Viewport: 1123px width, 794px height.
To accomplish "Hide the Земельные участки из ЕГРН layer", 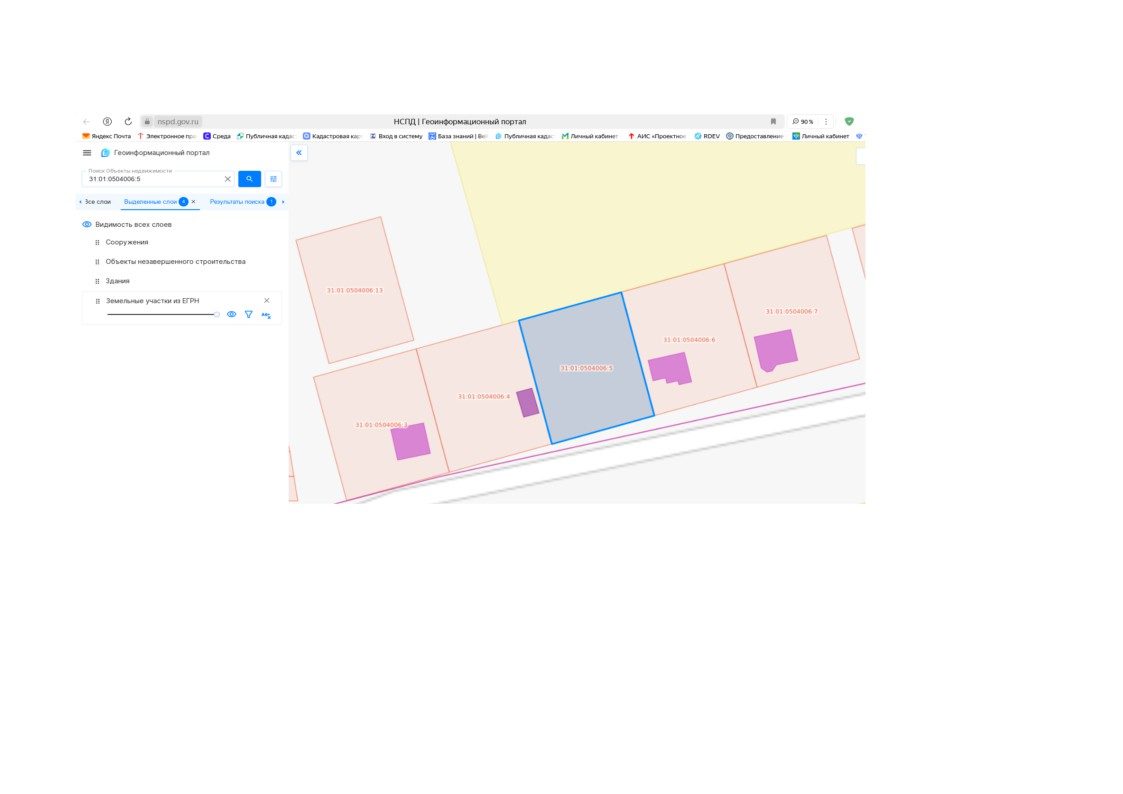I will pyautogui.click(x=231, y=314).
